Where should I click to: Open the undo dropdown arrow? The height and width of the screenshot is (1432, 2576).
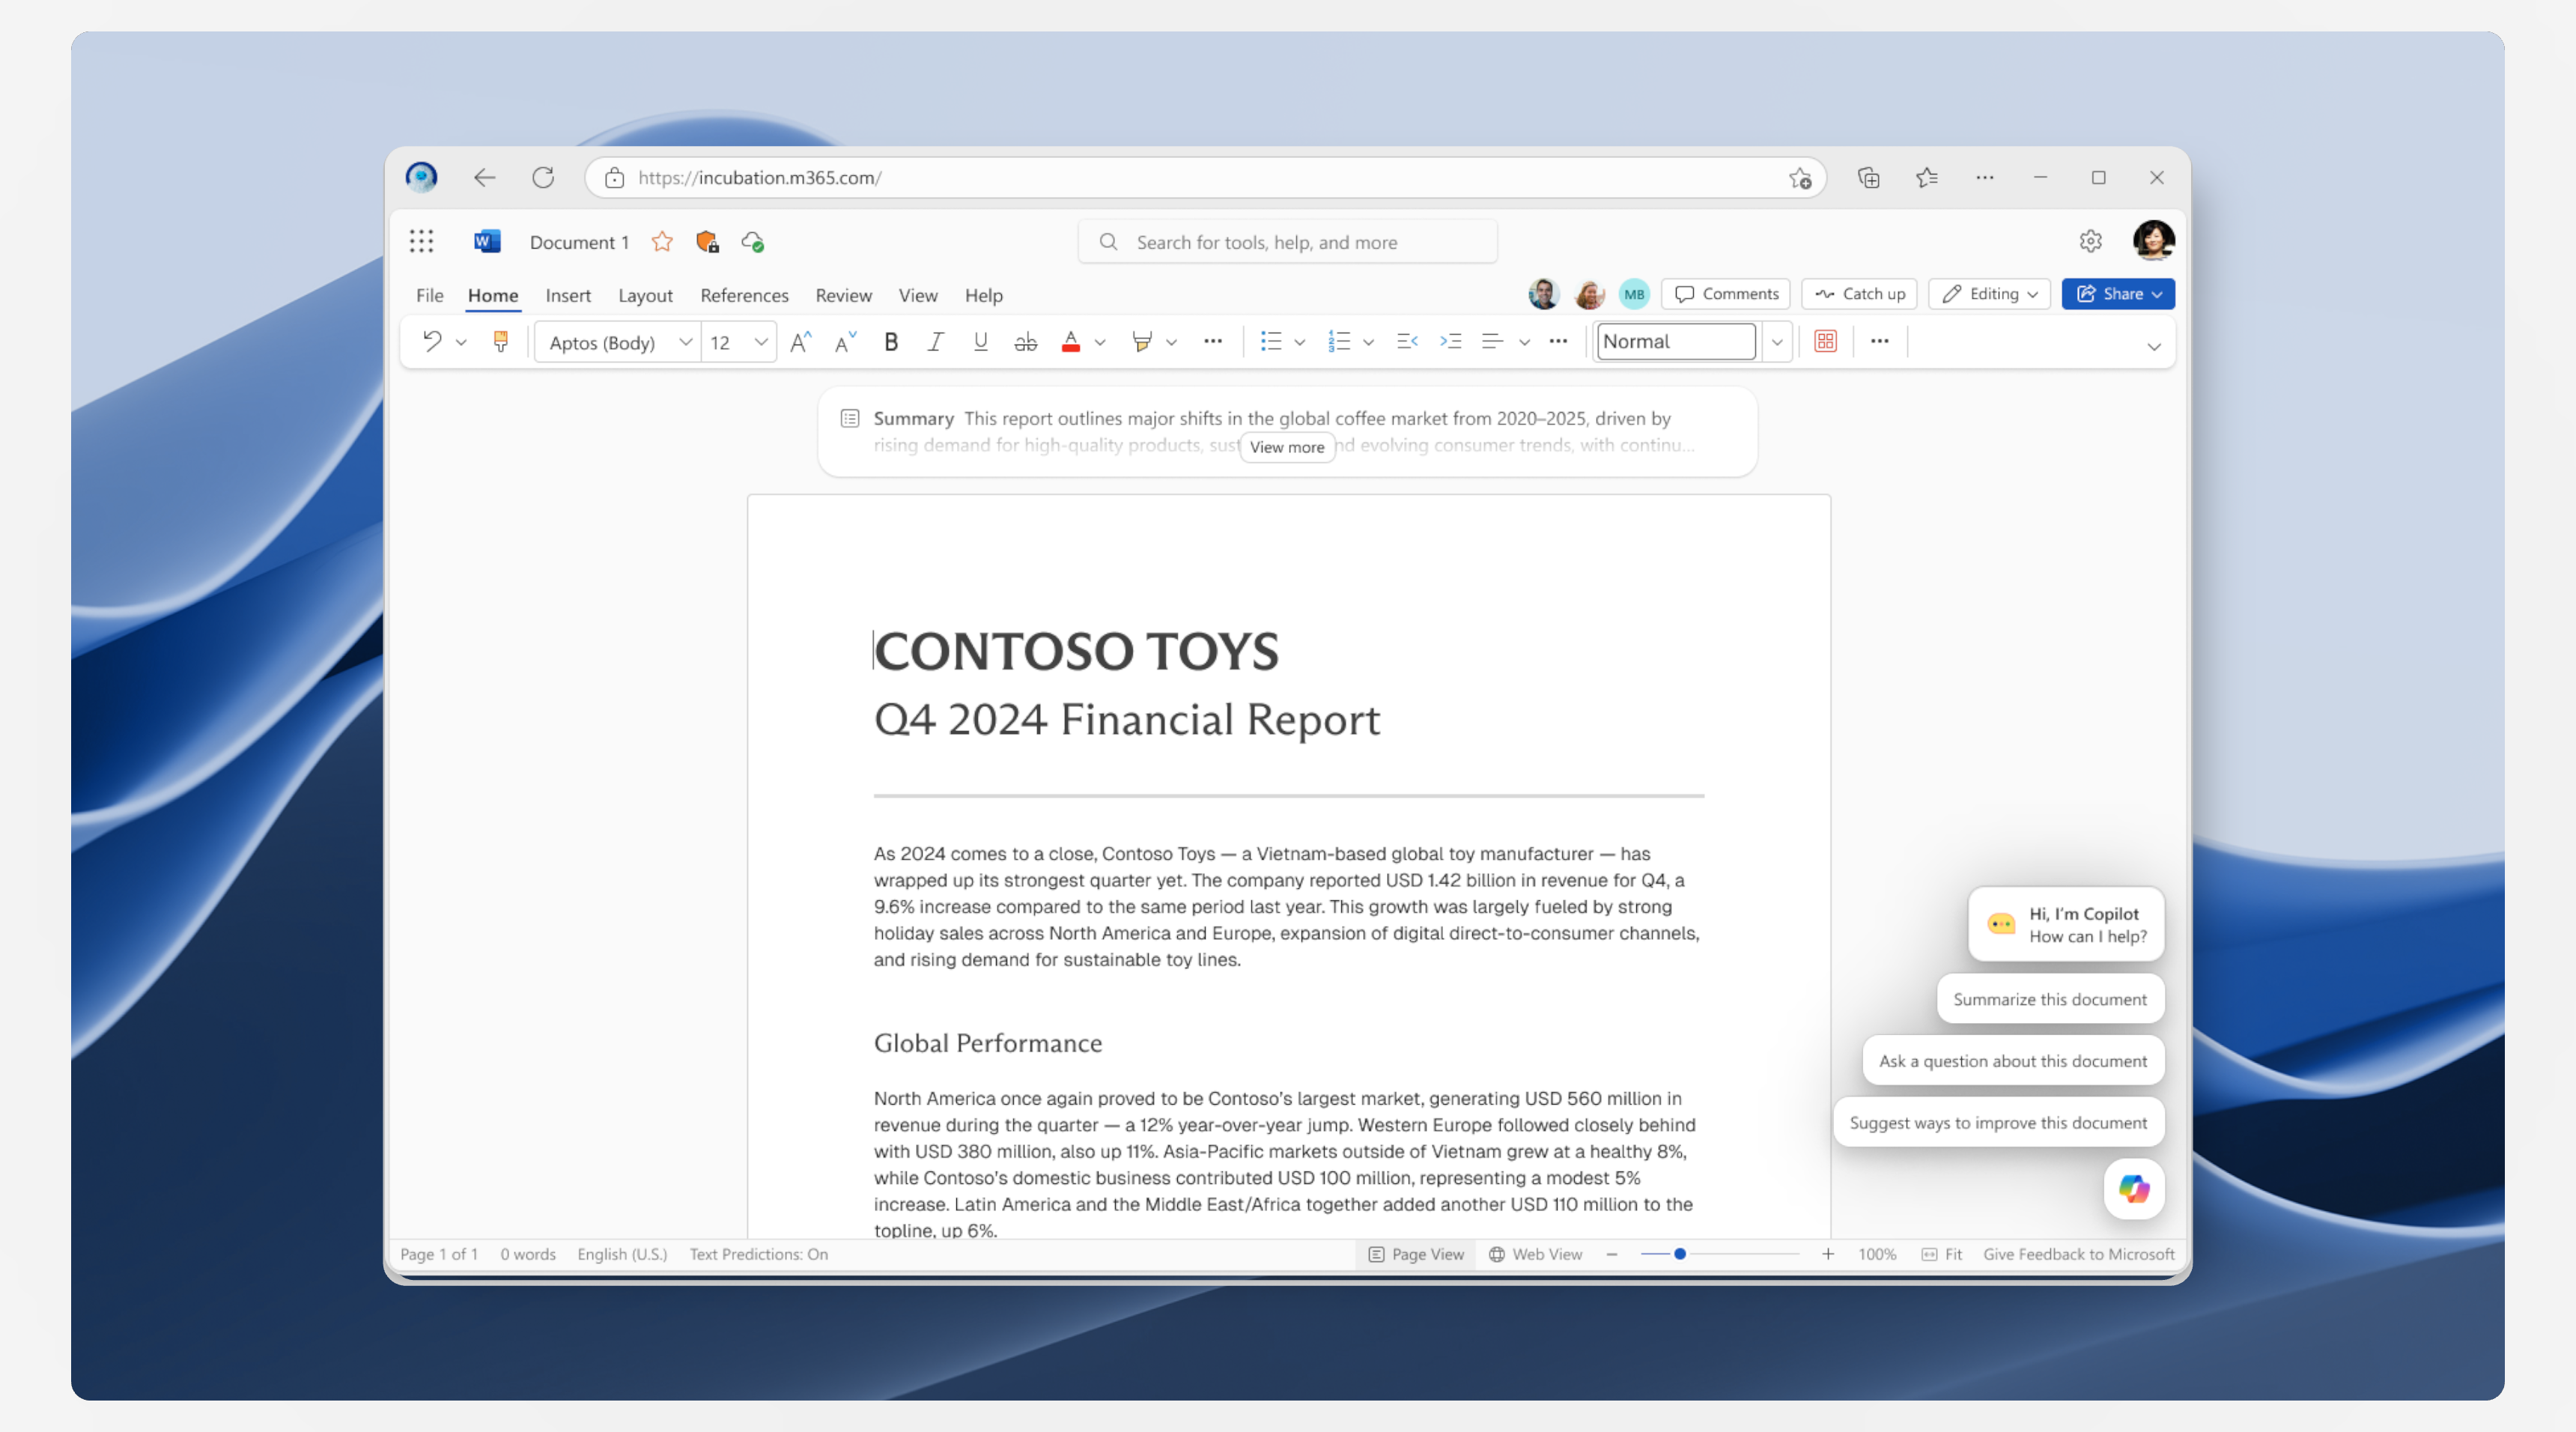coord(461,343)
